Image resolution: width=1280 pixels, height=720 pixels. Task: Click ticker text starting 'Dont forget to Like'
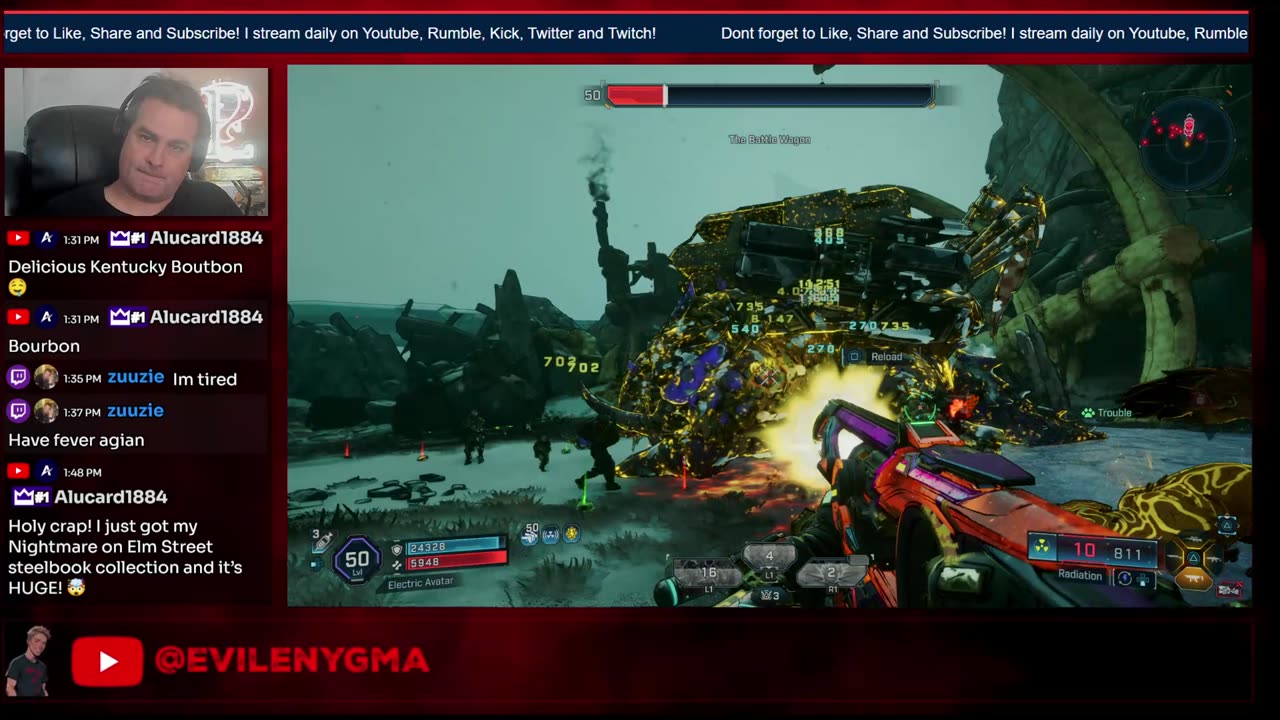[x=984, y=33]
